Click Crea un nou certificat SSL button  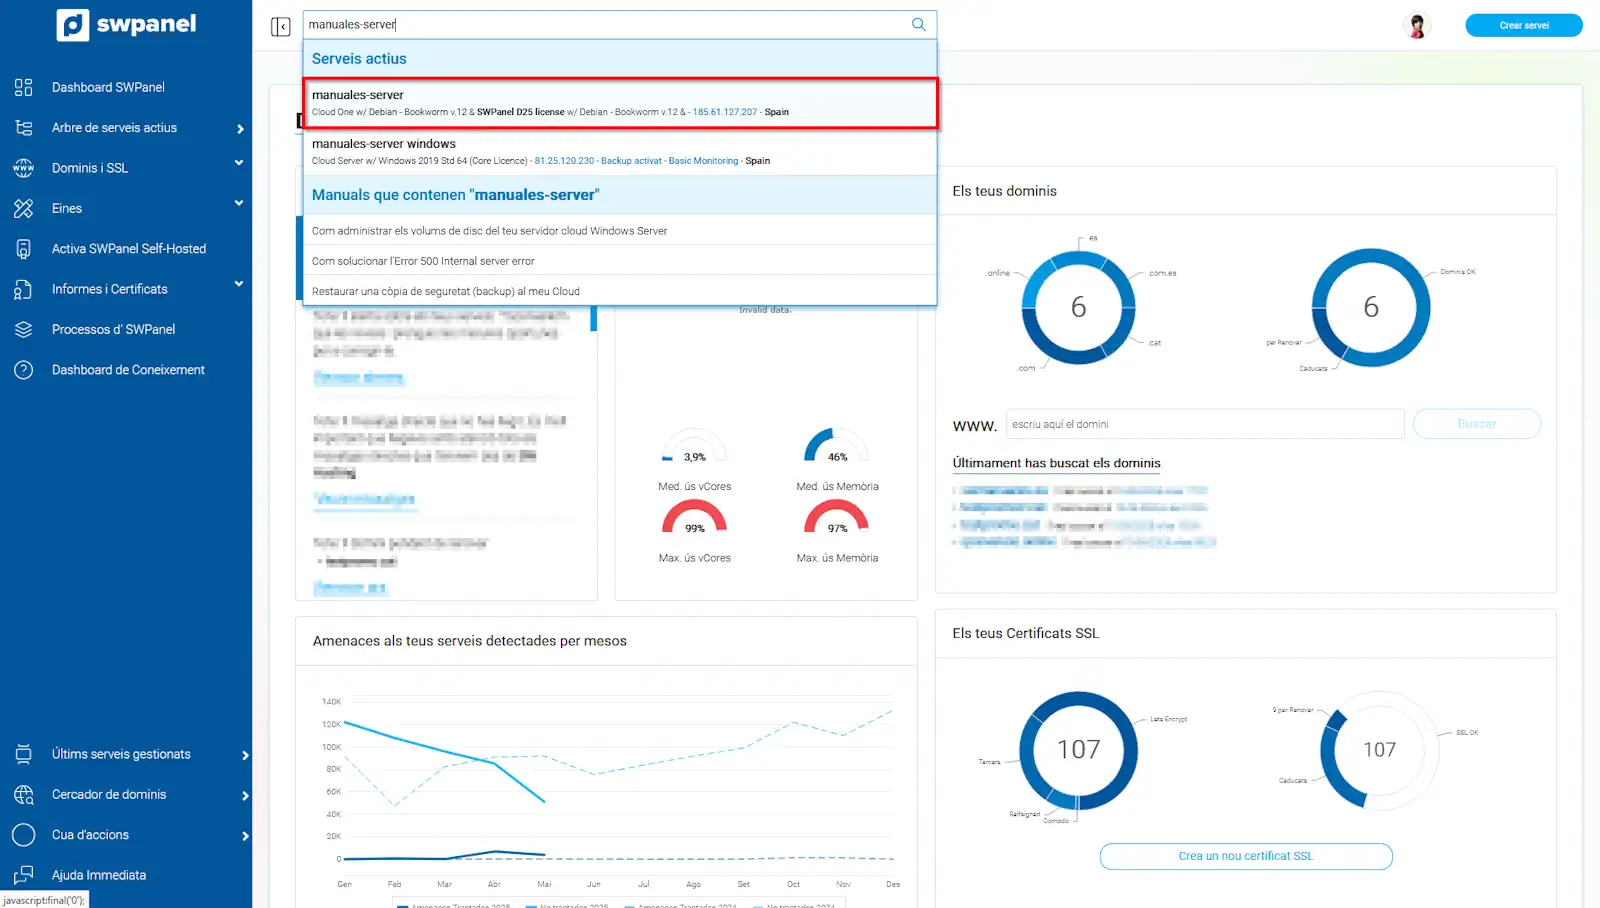(x=1246, y=856)
